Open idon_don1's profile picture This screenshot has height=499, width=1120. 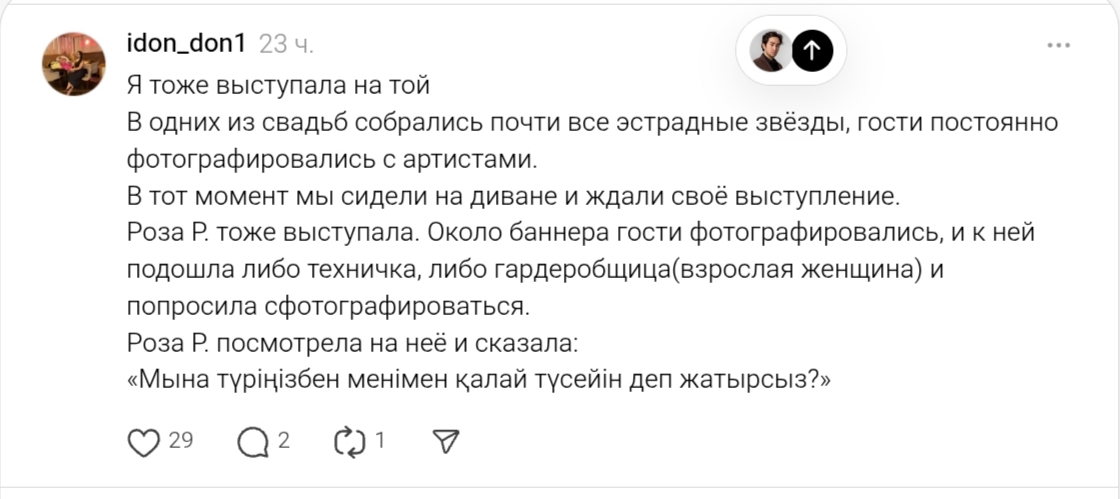[73, 63]
